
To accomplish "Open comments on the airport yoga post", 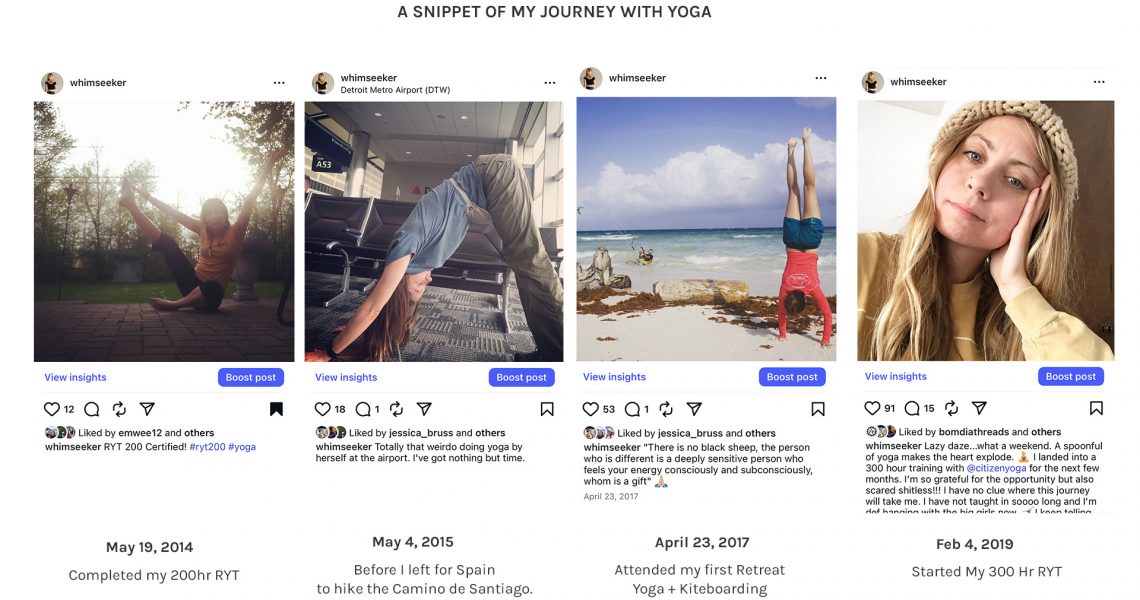I will 363,409.
